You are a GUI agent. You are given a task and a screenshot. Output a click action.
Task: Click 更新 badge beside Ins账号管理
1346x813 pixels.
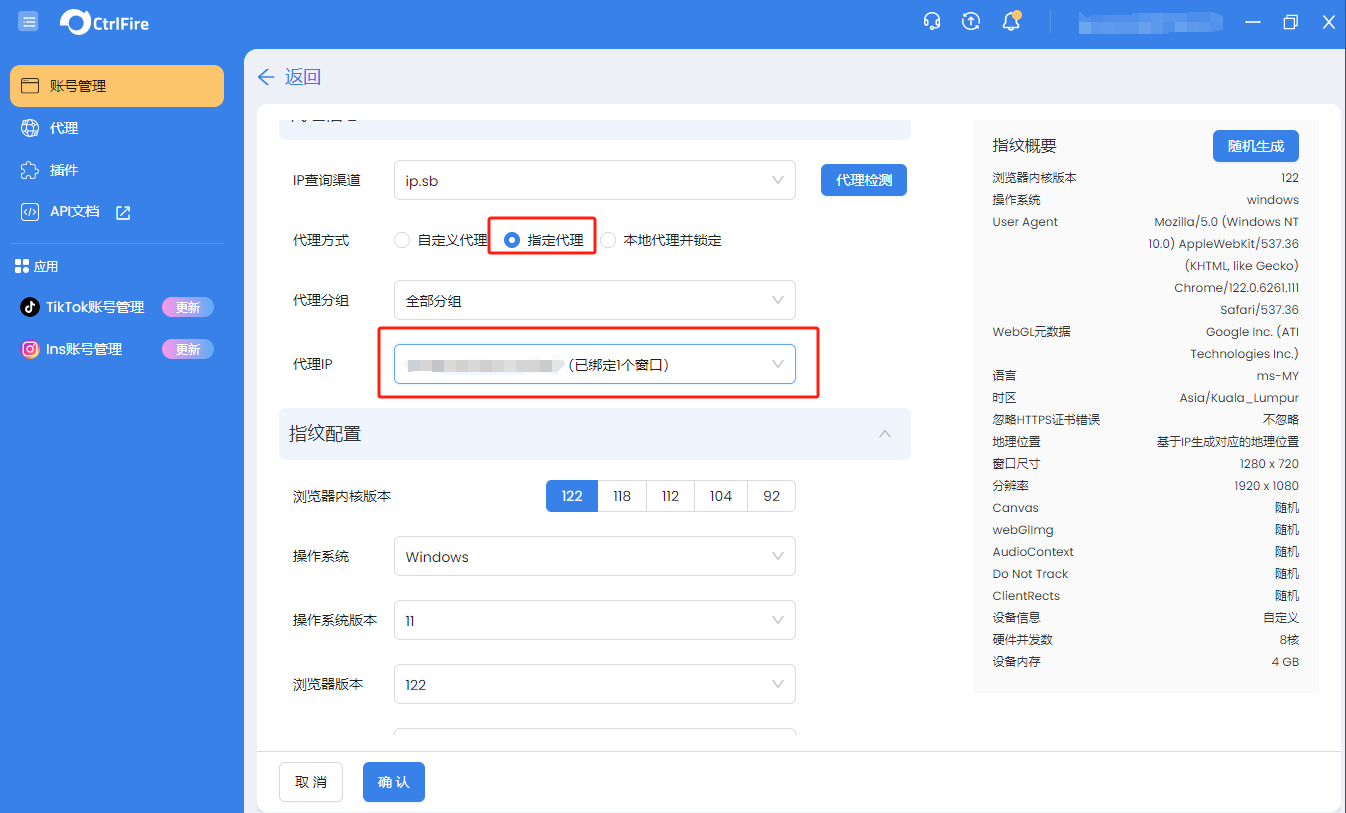pyautogui.click(x=188, y=349)
